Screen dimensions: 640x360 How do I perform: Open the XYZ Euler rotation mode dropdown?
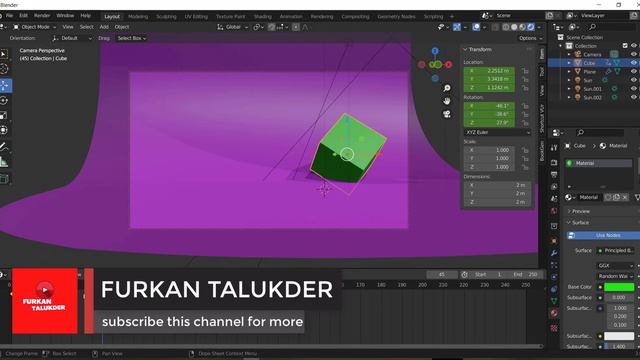point(497,132)
